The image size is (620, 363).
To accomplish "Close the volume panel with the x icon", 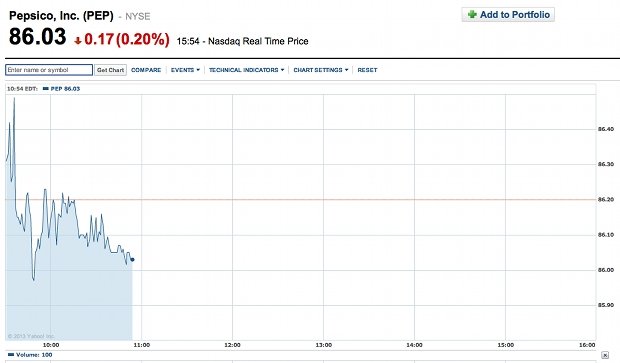I will (x=605, y=355).
